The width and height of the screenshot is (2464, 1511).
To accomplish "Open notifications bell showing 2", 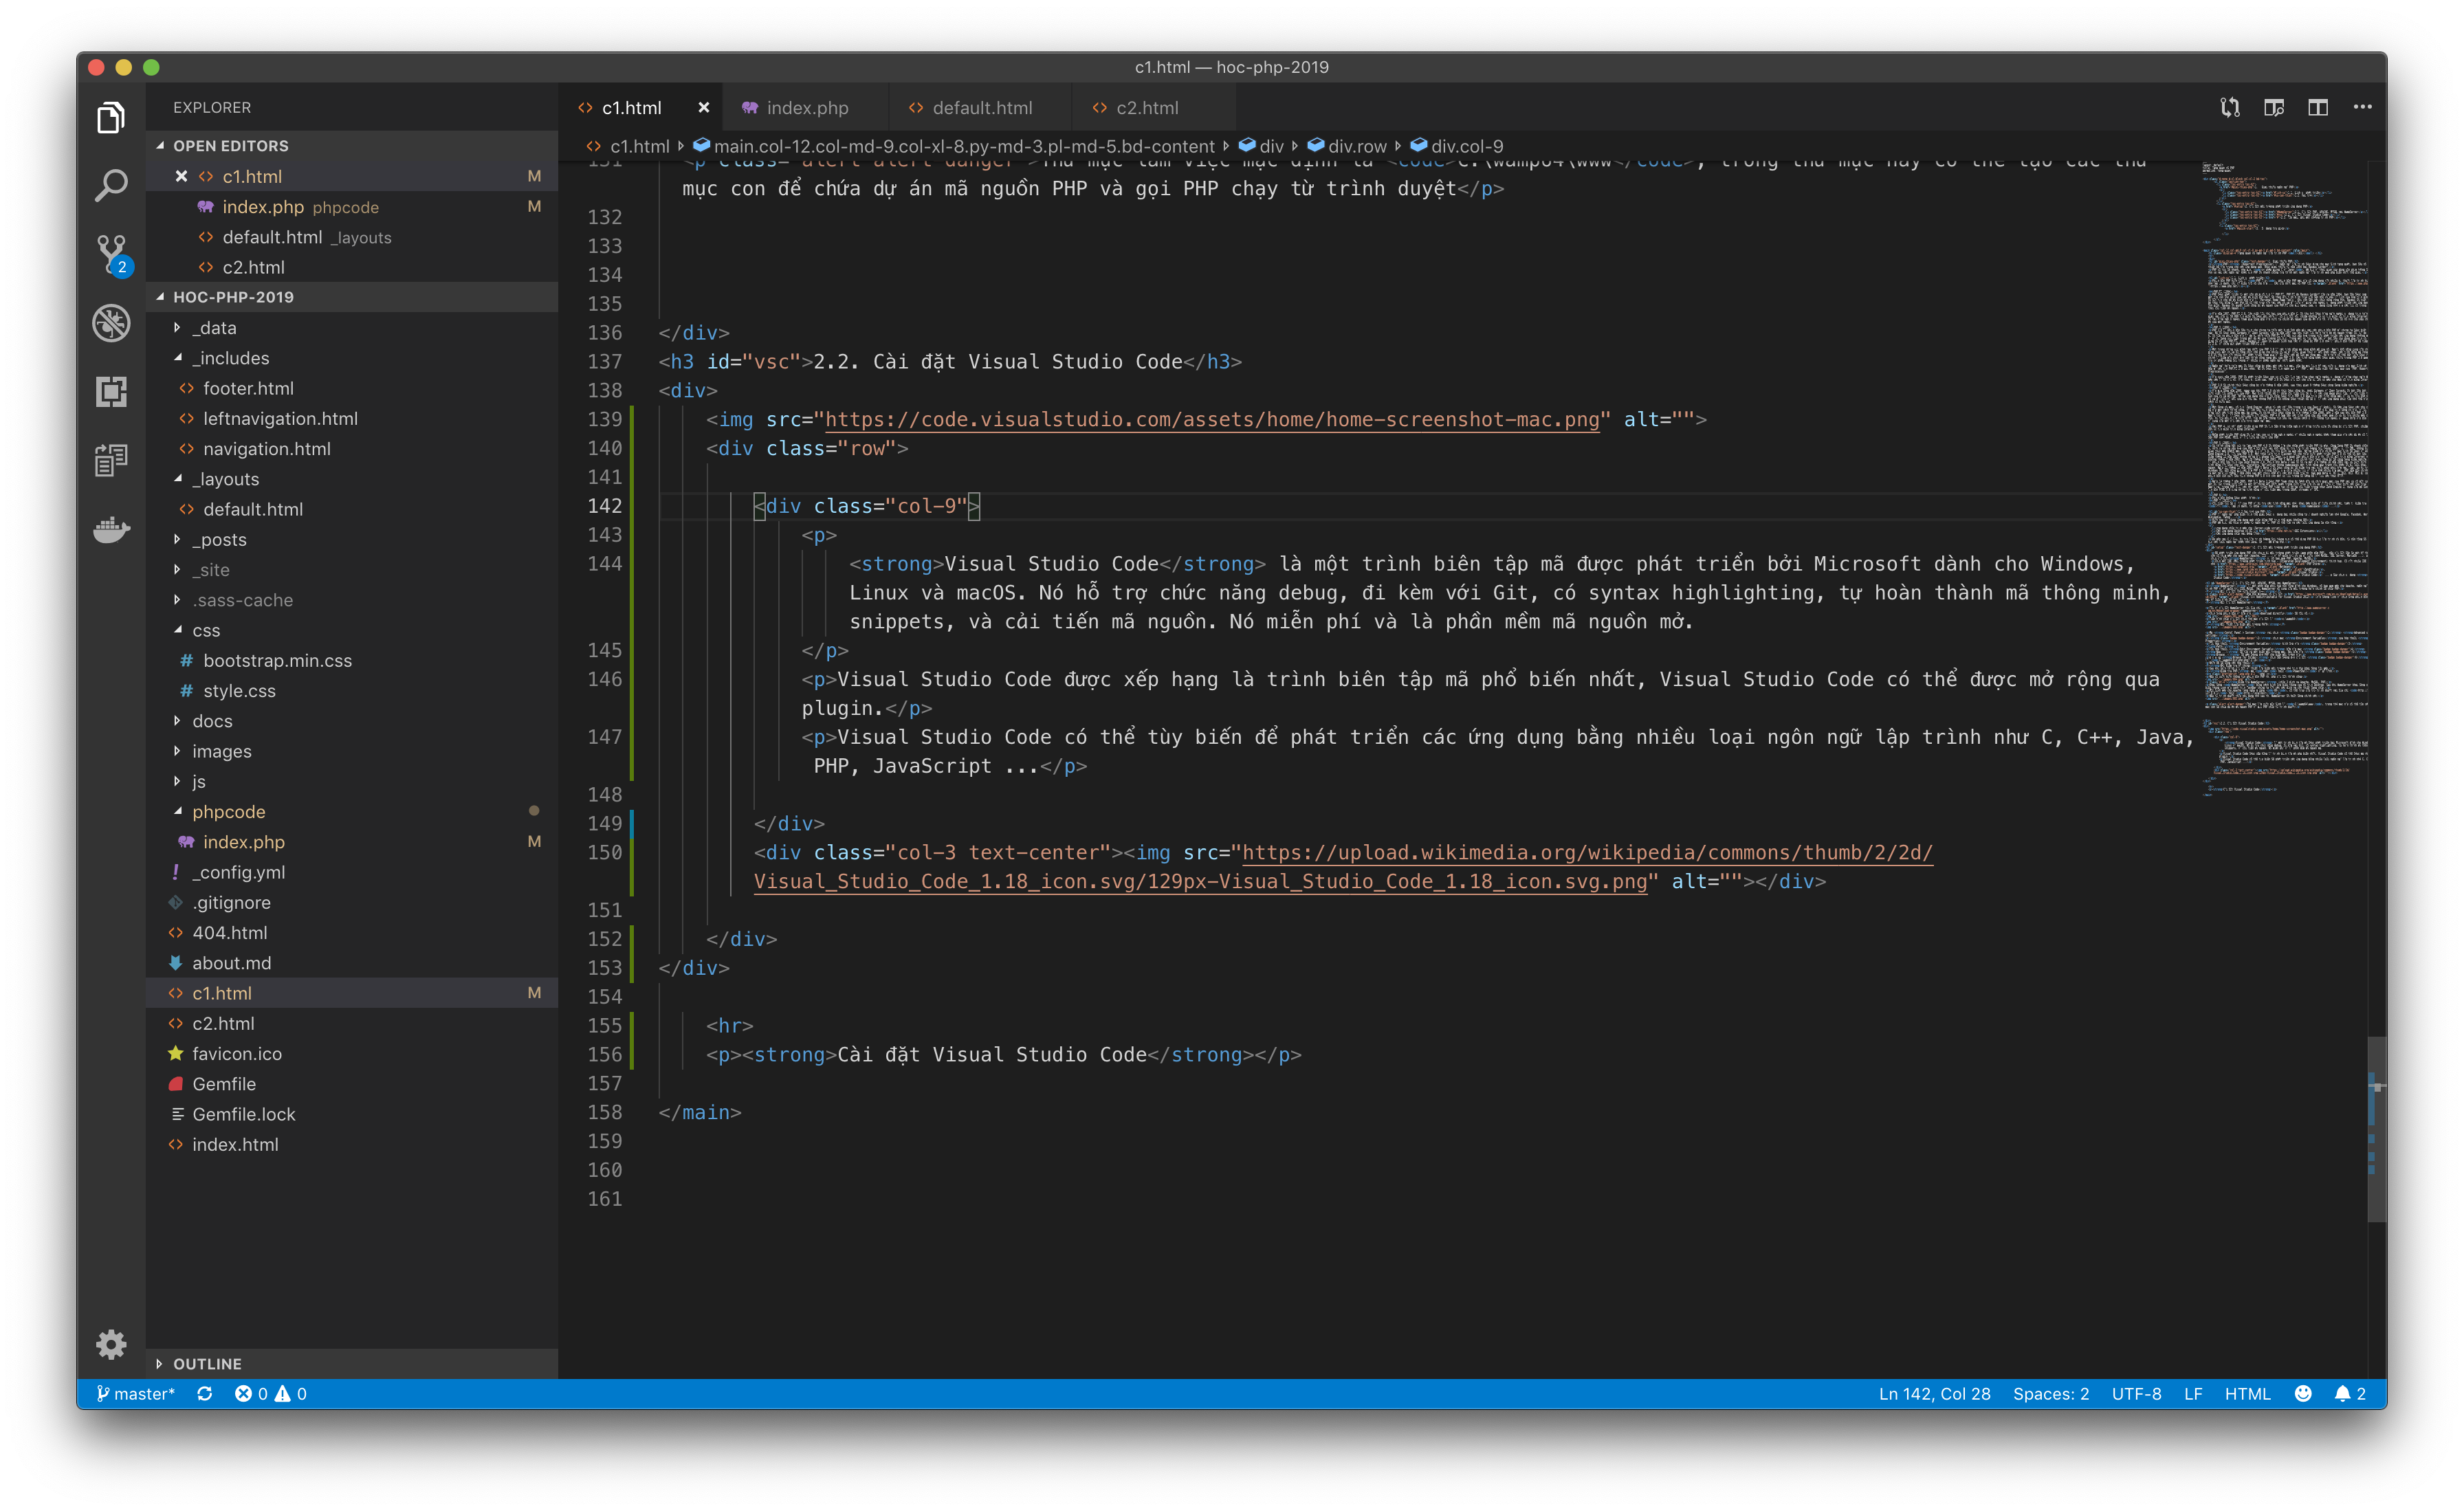I will pos(2349,1393).
